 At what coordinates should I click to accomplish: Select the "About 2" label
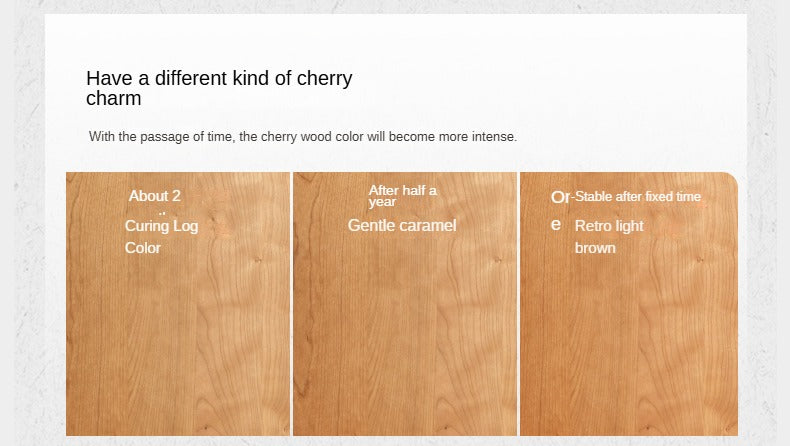[x=155, y=196]
